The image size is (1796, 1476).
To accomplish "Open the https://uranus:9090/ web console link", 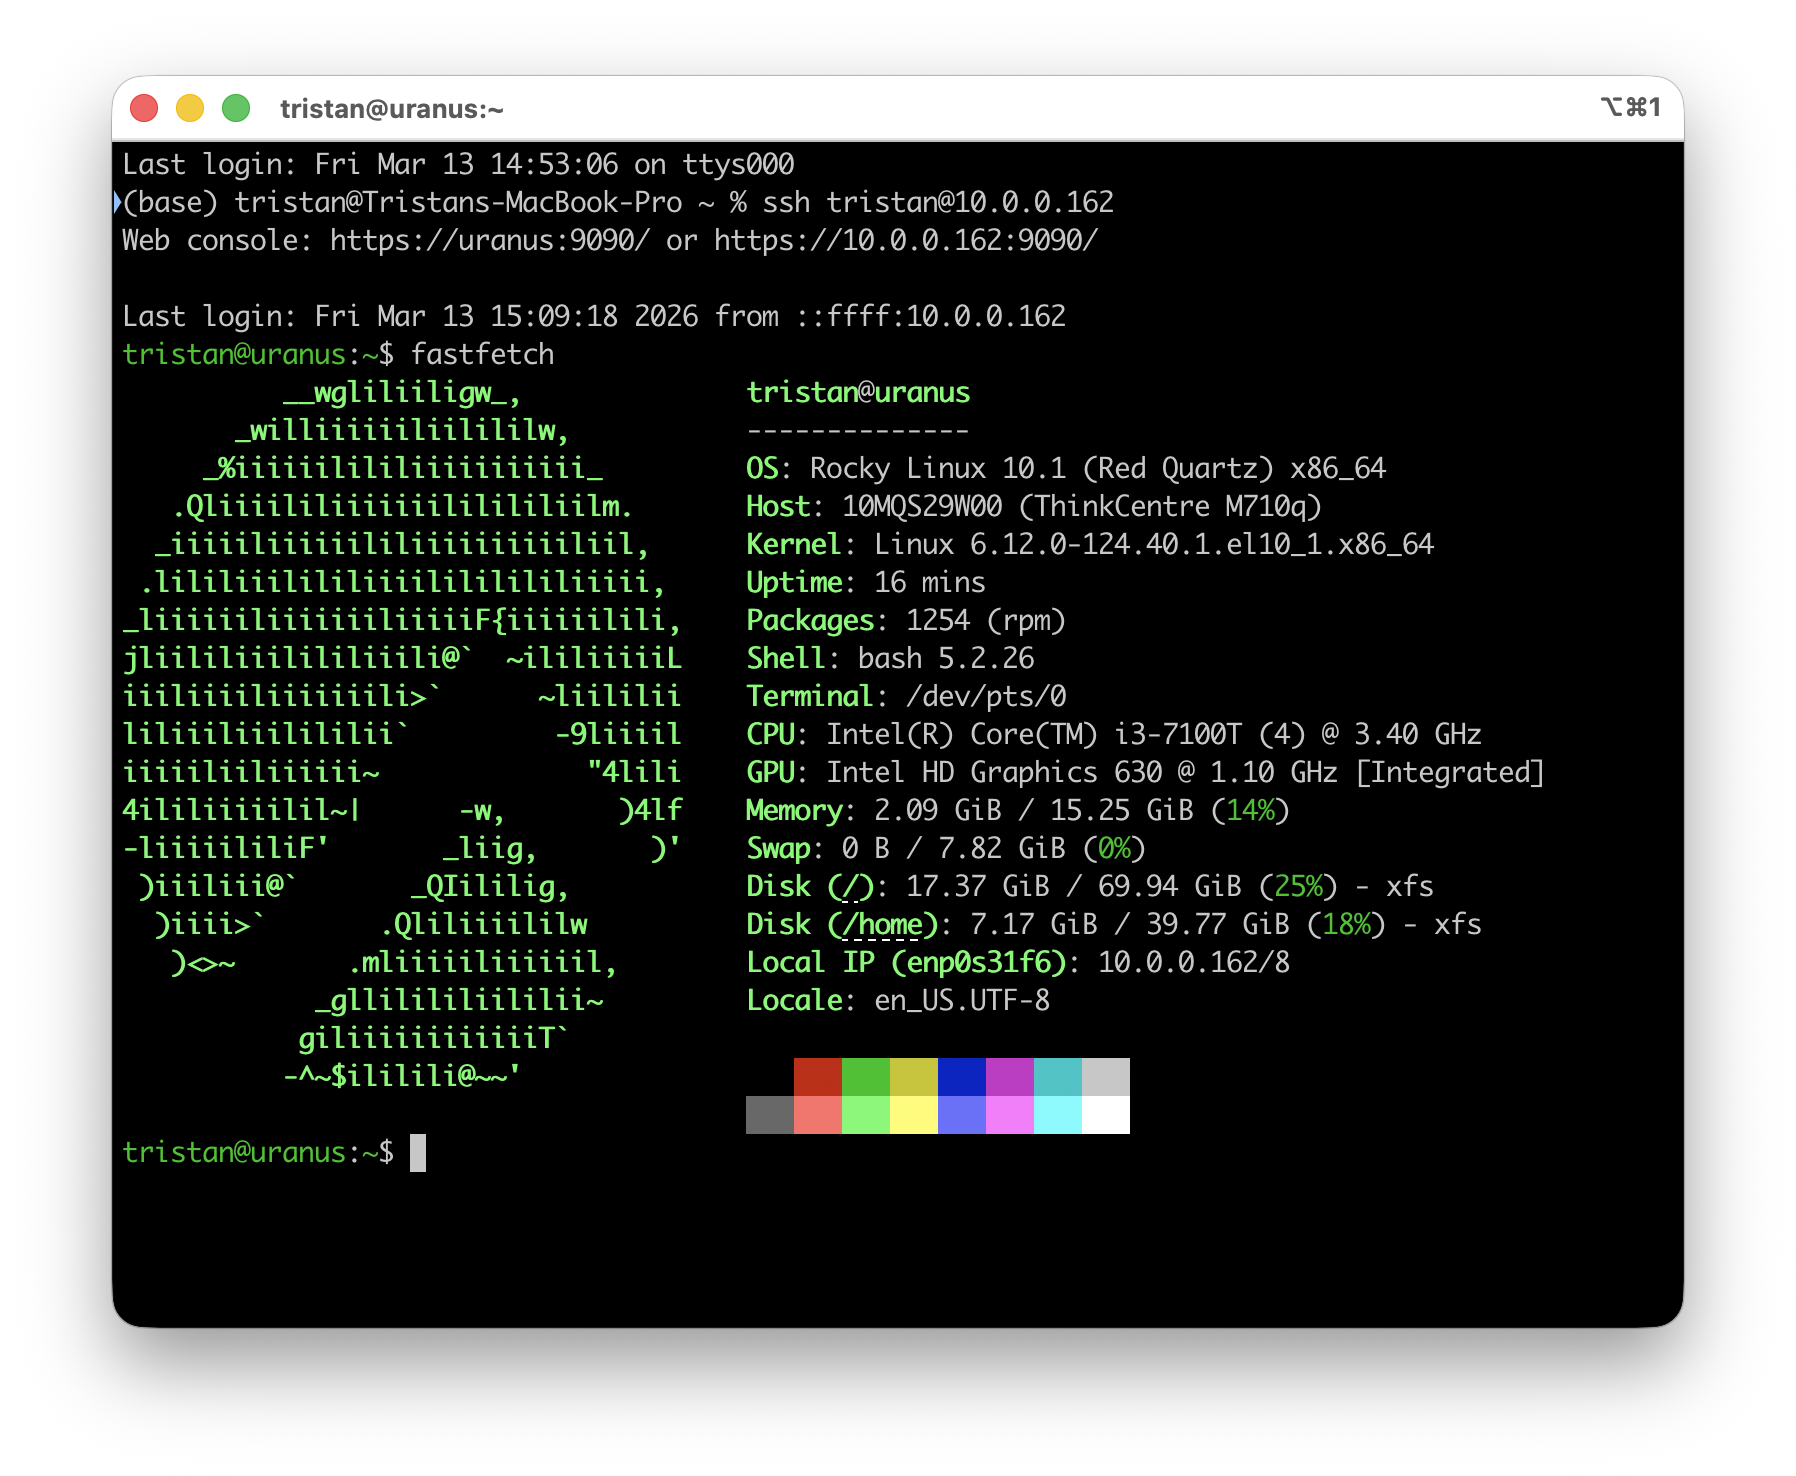I will 488,240.
